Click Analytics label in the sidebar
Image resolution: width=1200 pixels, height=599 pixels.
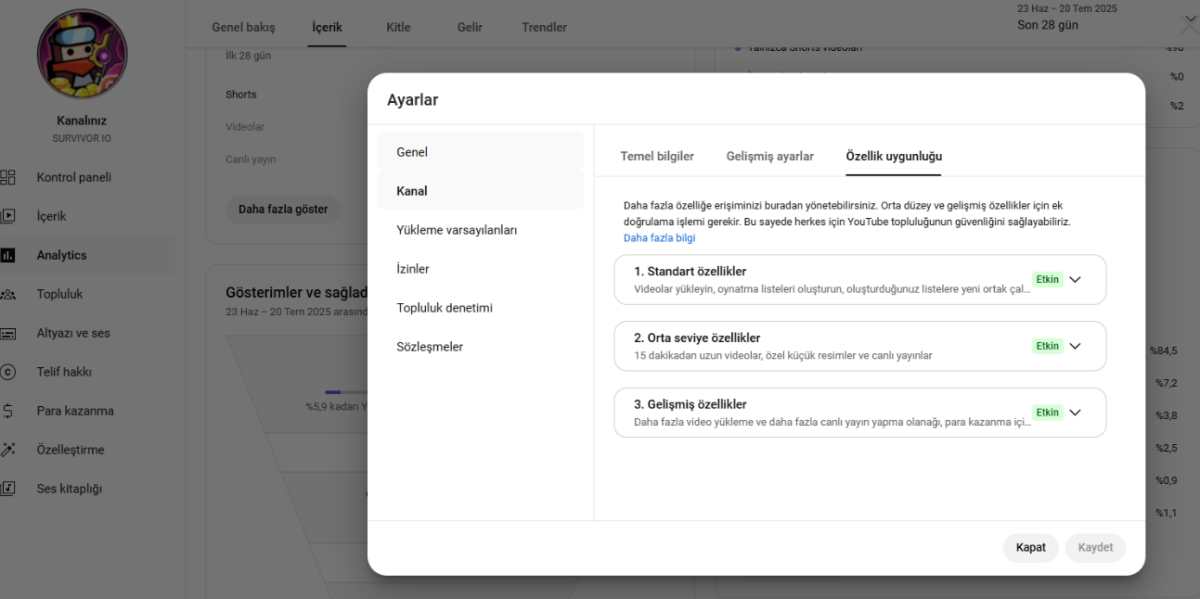click(x=62, y=255)
